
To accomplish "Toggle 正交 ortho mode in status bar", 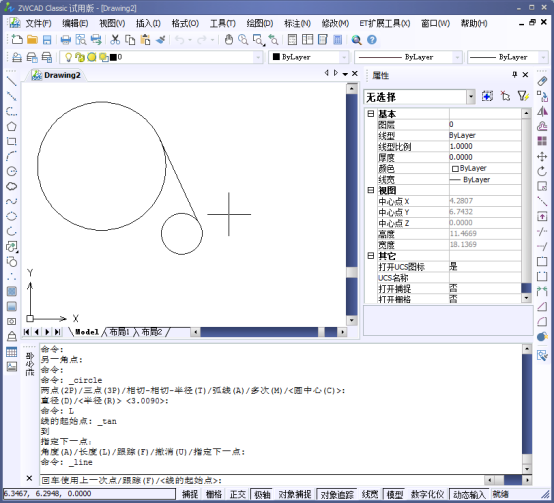I will coord(237,494).
